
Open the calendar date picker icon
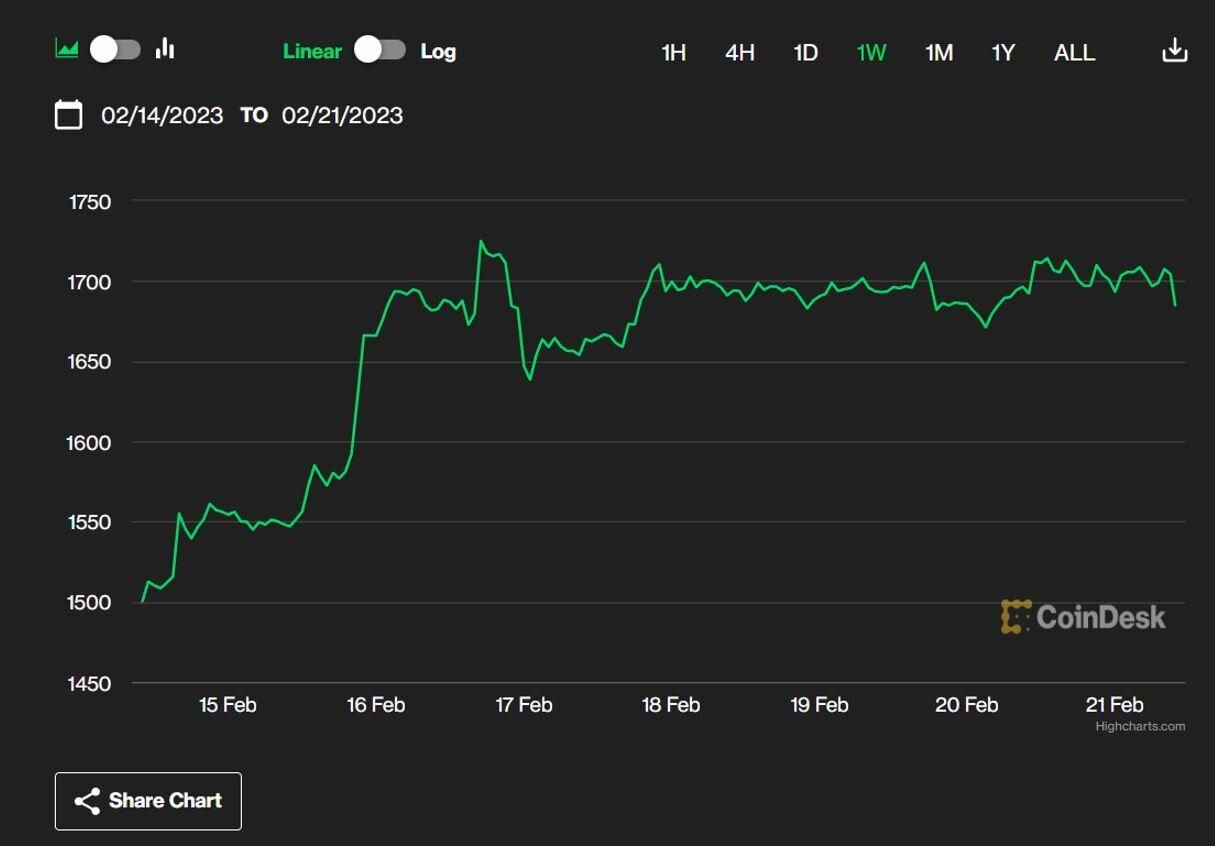tap(68, 115)
